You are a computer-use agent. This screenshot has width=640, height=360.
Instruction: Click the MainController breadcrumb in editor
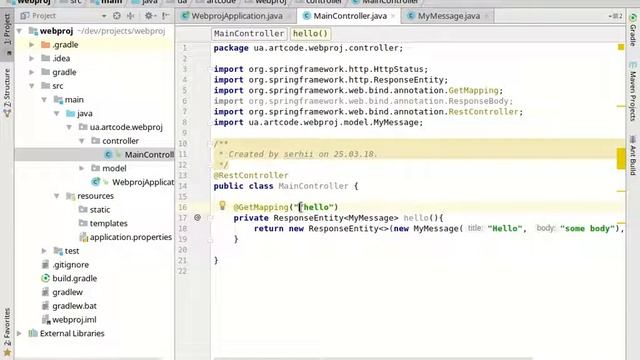(249, 33)
